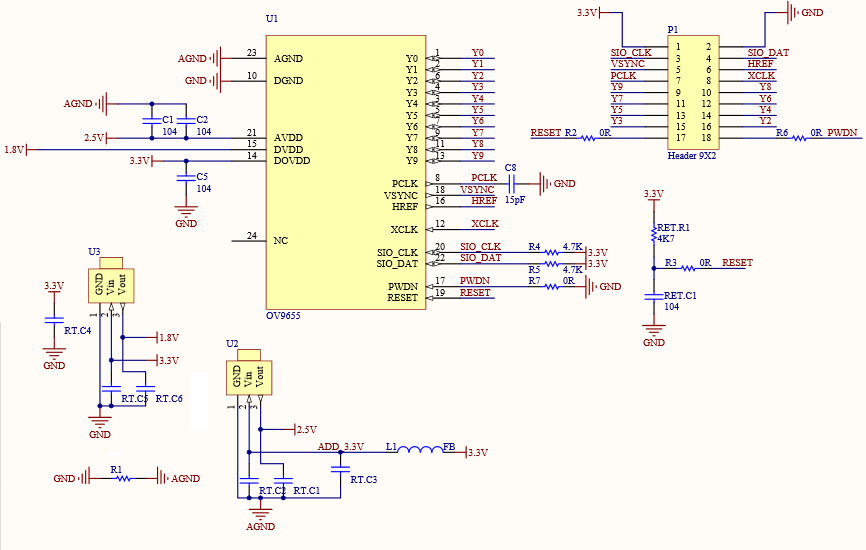Screen dimensions: 866x550
Task: Select the U1 OV9655 chip body
Action: point(346,172)
